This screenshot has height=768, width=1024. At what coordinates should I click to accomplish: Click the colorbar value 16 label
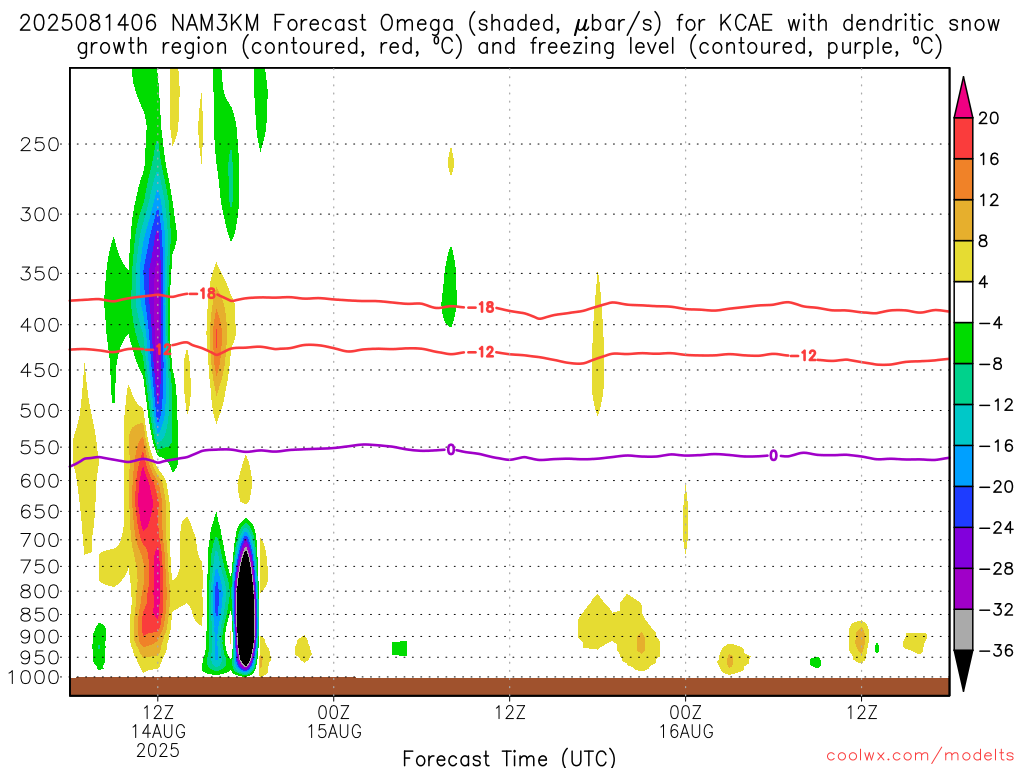click(988, 159)
